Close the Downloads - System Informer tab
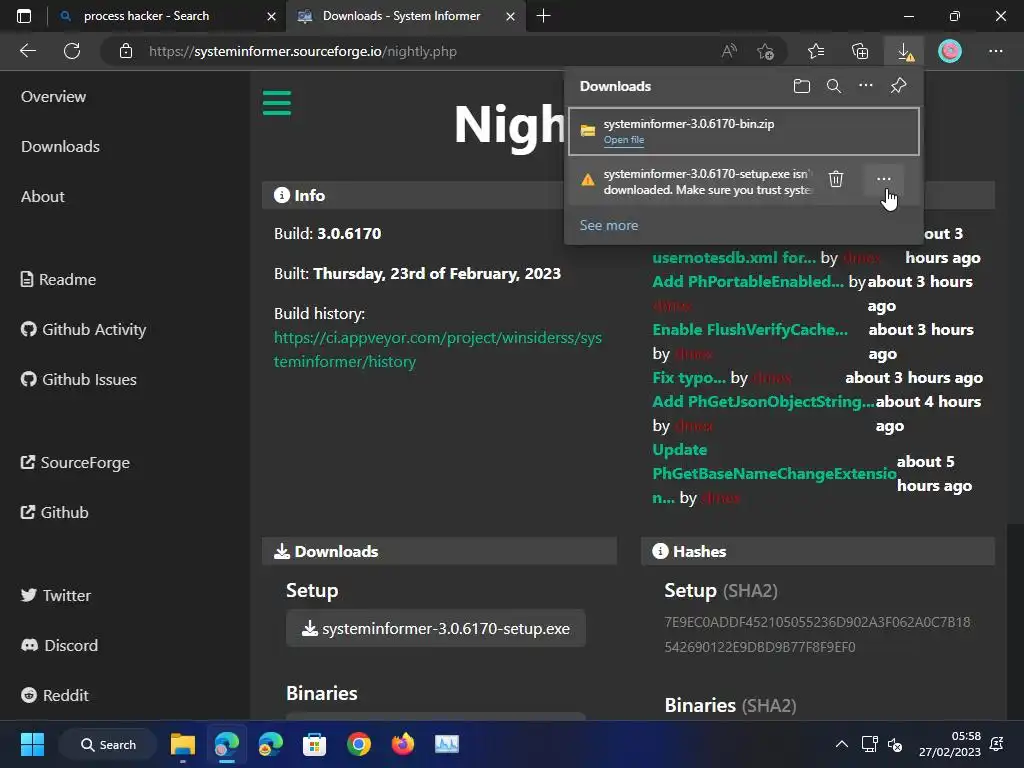The image size is (1024, 768). (511, 16)
